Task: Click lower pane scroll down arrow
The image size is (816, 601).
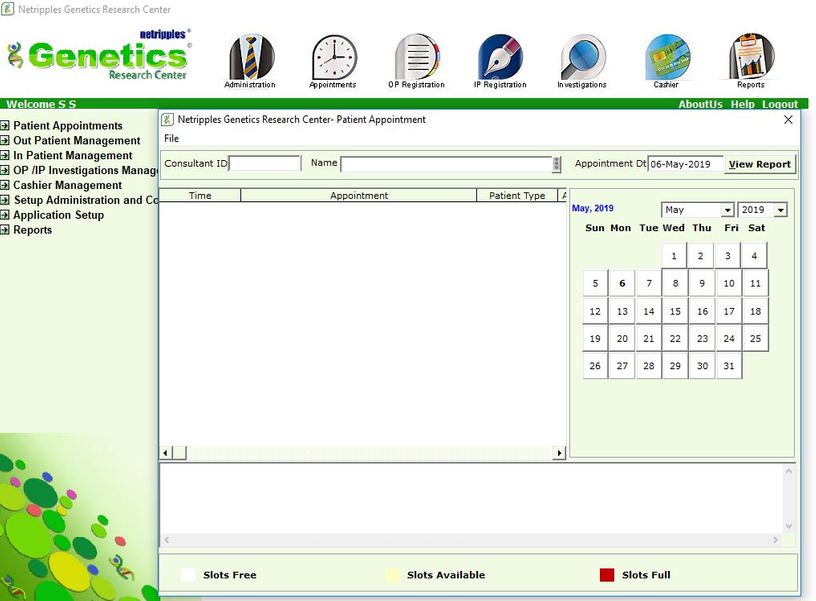Action: 788,526
